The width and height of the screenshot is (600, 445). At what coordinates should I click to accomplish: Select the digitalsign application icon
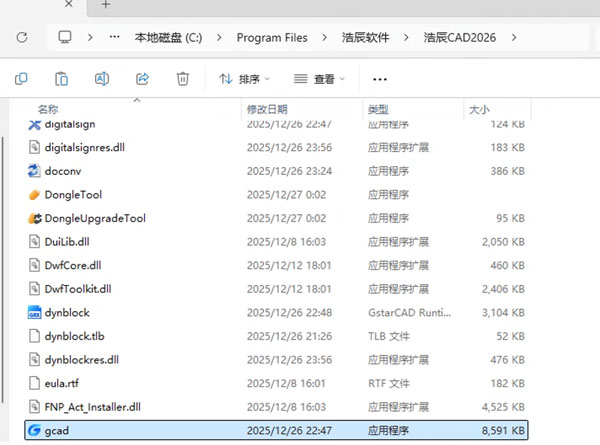[34, 124]
